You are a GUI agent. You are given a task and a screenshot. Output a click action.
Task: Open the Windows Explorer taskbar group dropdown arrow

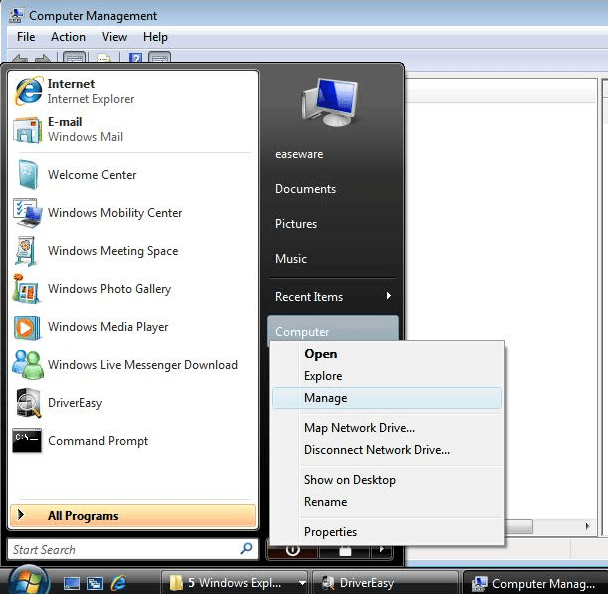click(x=302, y=582)
